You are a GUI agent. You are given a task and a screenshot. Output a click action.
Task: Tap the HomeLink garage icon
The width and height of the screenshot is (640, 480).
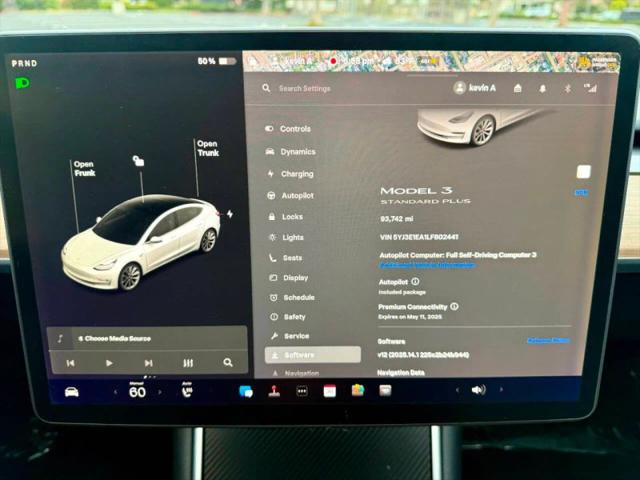click(x=518, y=88)
